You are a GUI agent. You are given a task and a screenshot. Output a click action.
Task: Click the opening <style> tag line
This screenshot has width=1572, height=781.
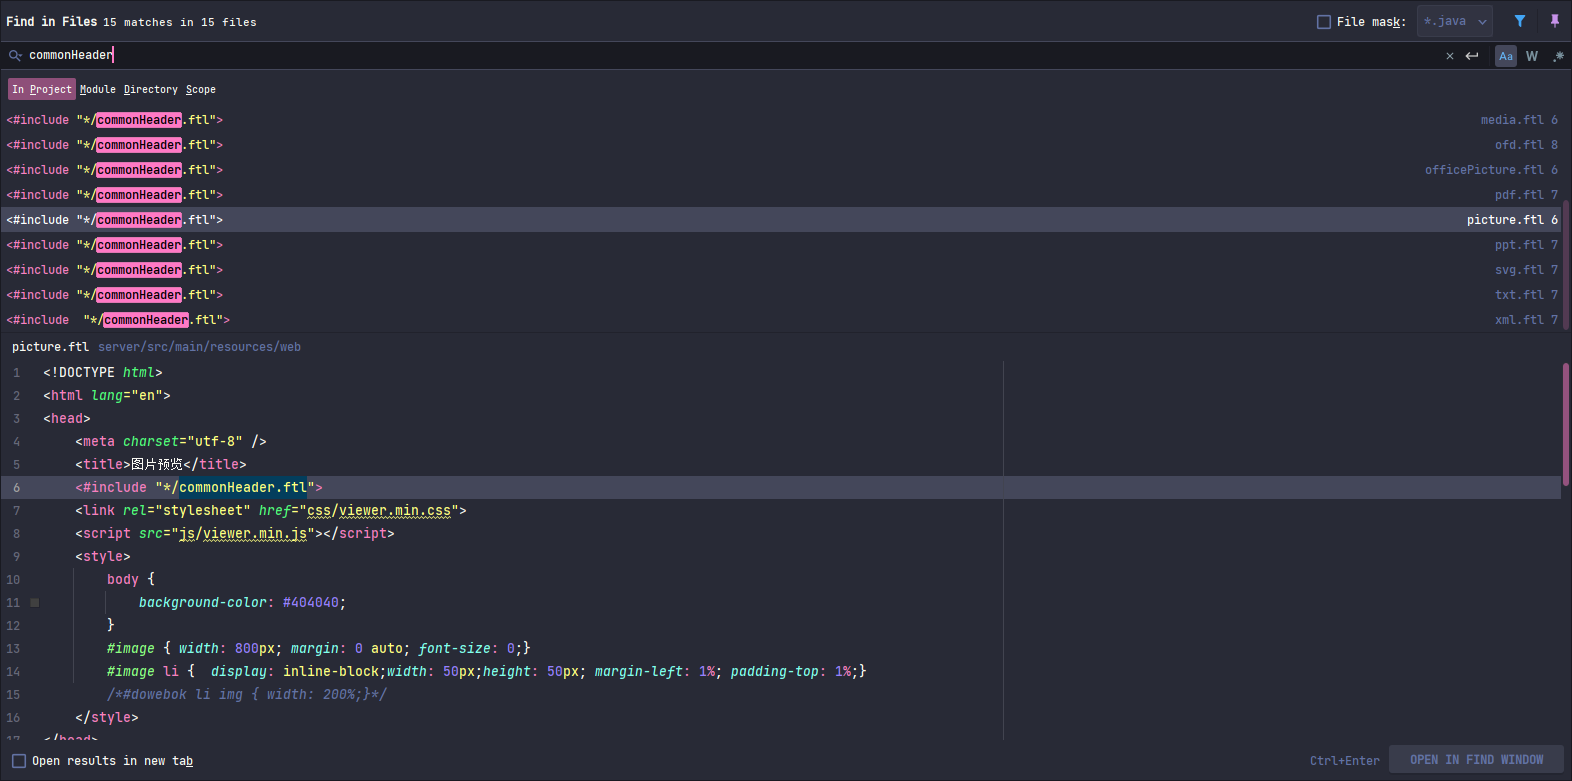pos(103,557)
